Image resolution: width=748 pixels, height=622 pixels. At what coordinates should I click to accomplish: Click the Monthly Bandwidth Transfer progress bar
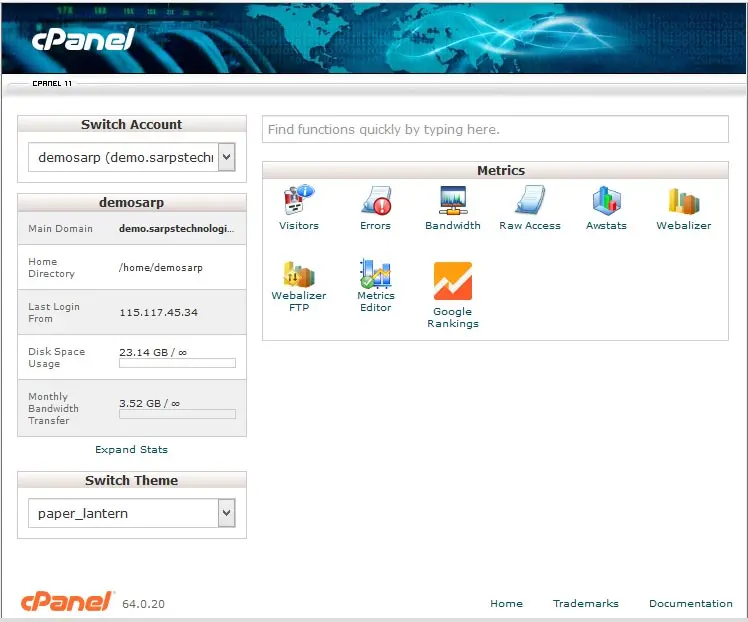pos(177,414)
